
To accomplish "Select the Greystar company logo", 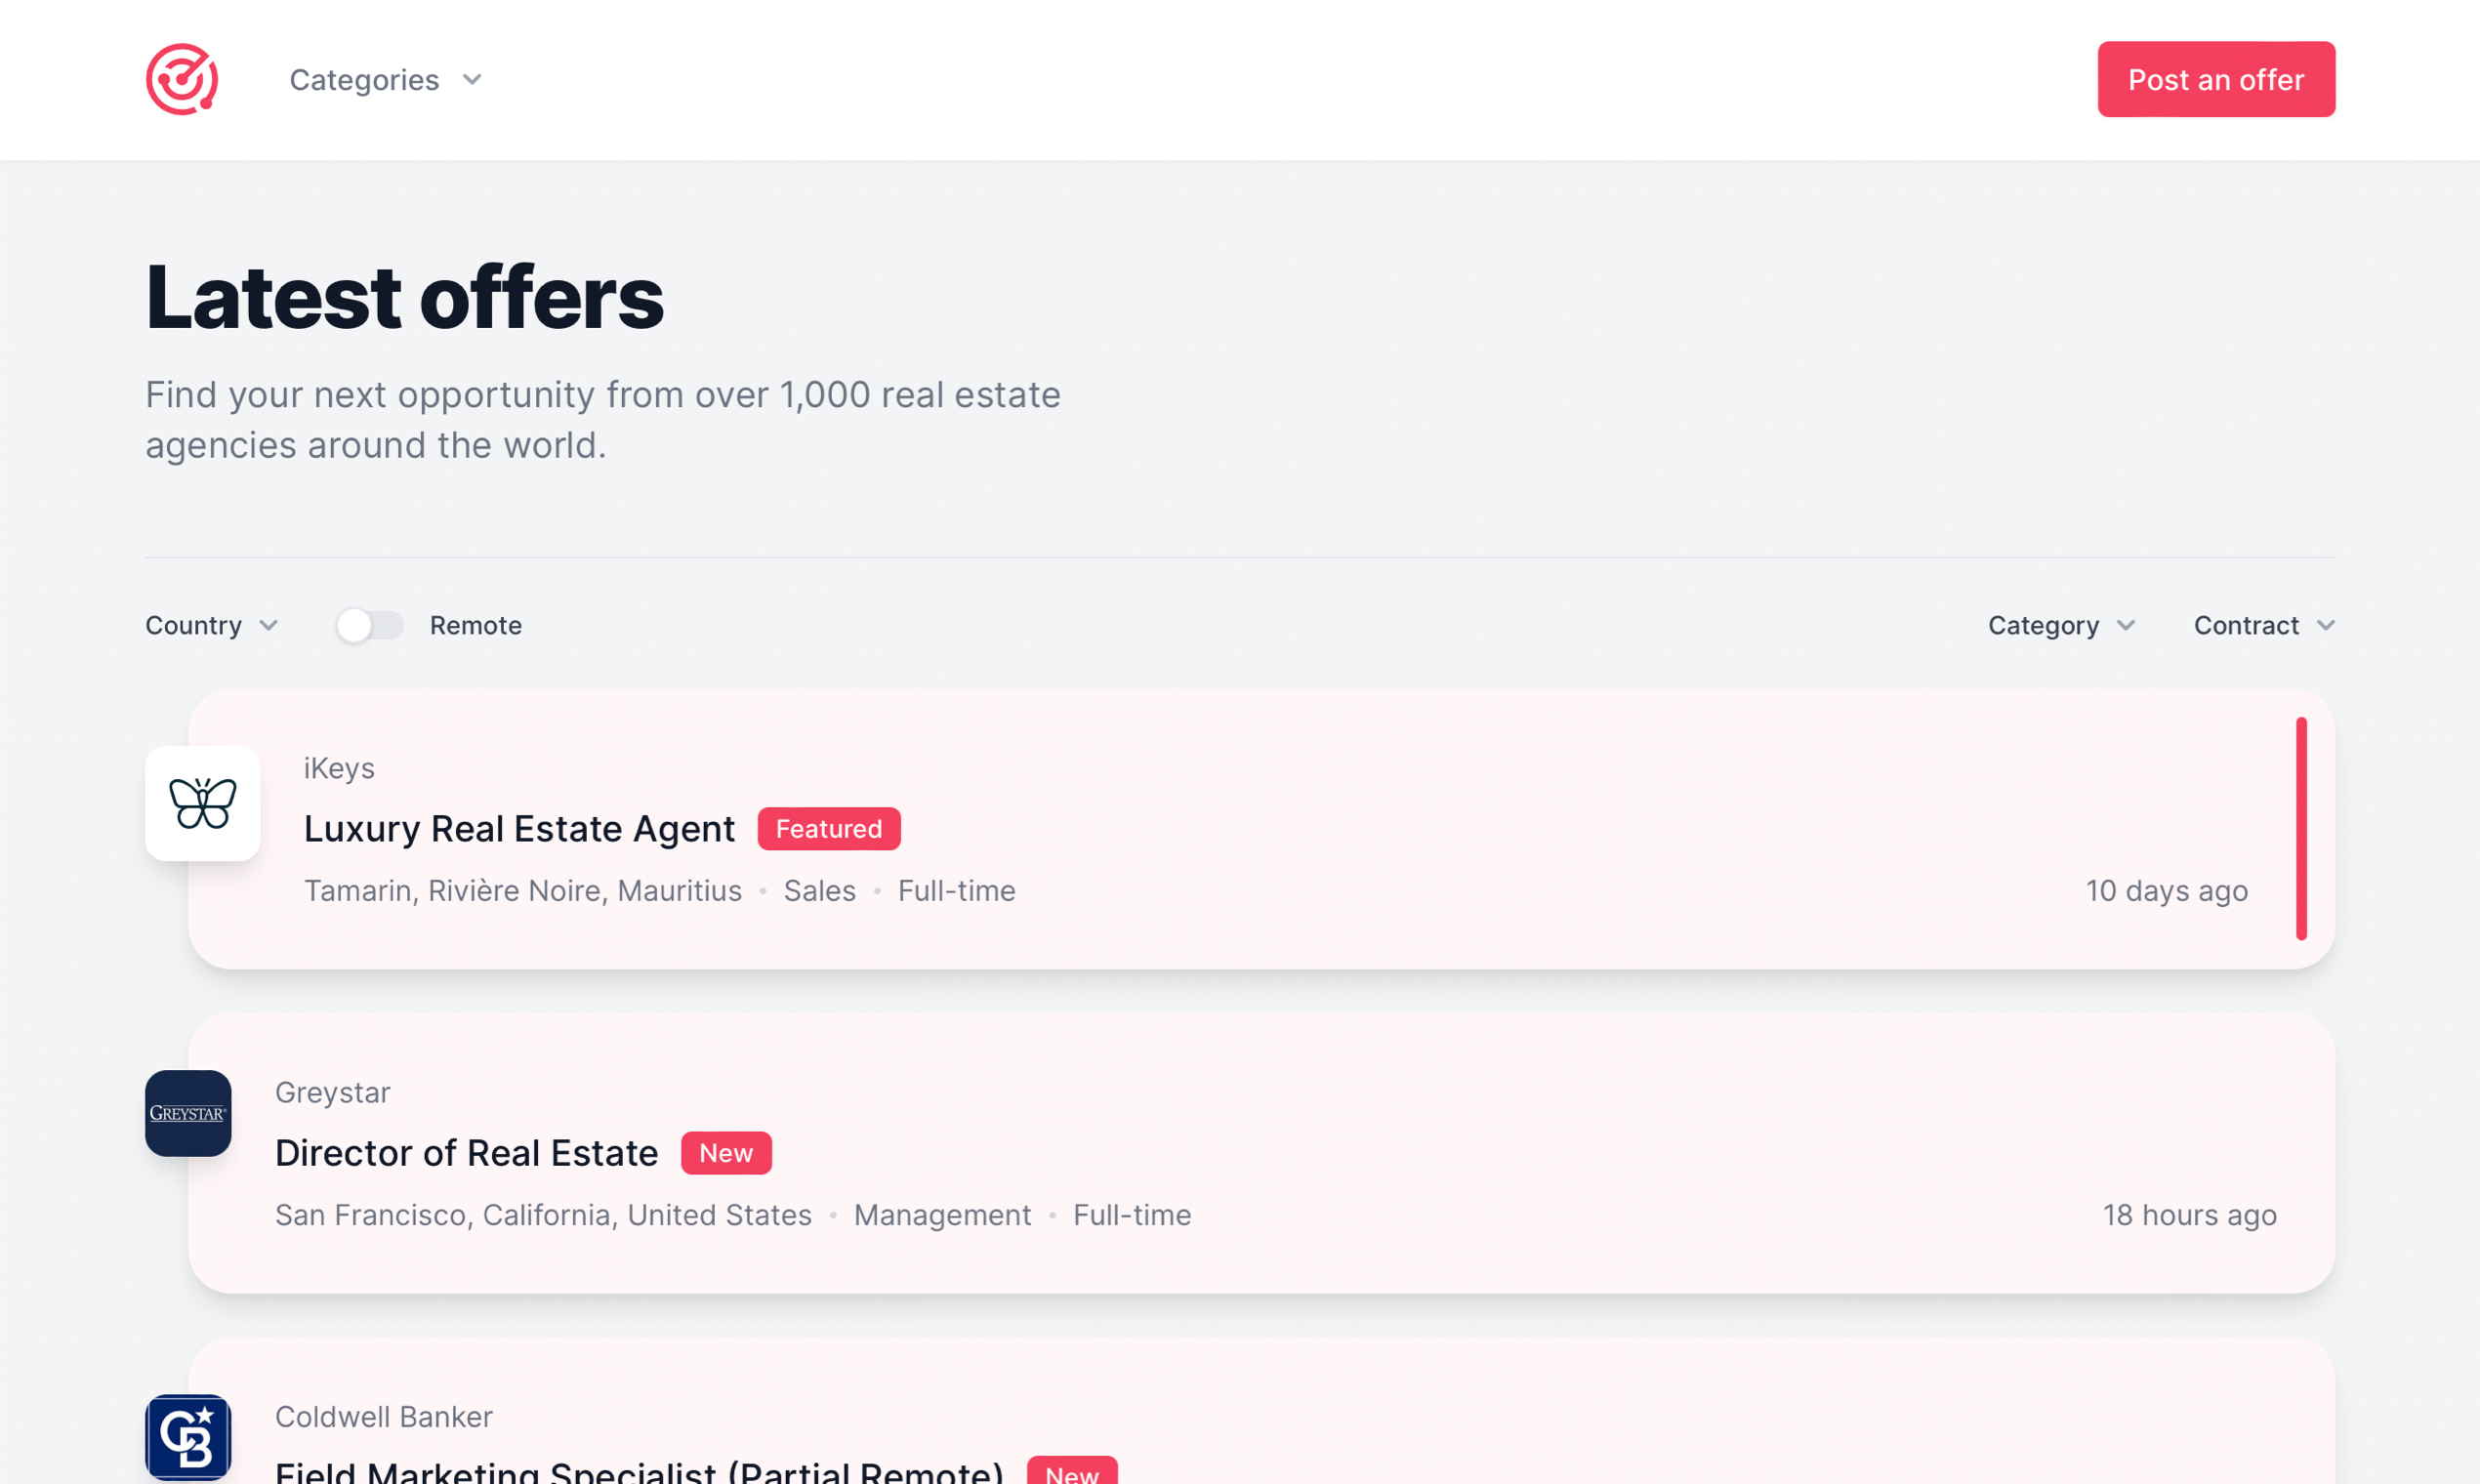I will 188,1113.
